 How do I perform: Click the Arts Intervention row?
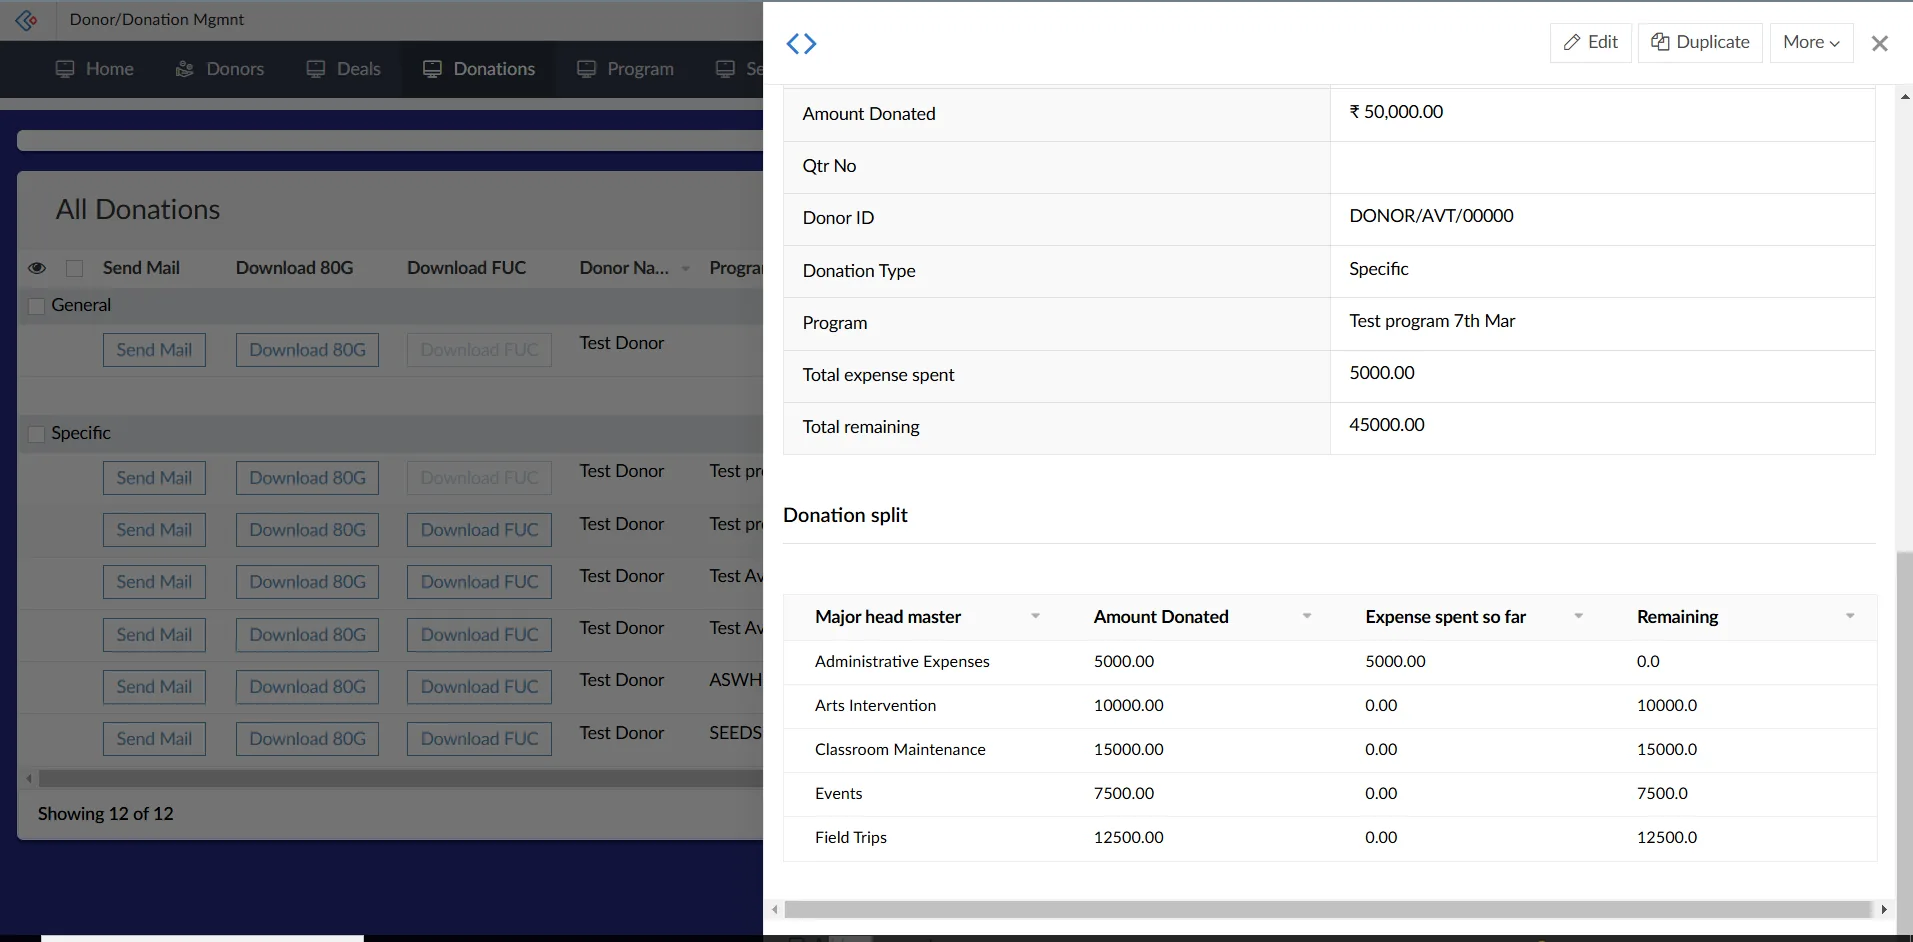point(1330,706)
